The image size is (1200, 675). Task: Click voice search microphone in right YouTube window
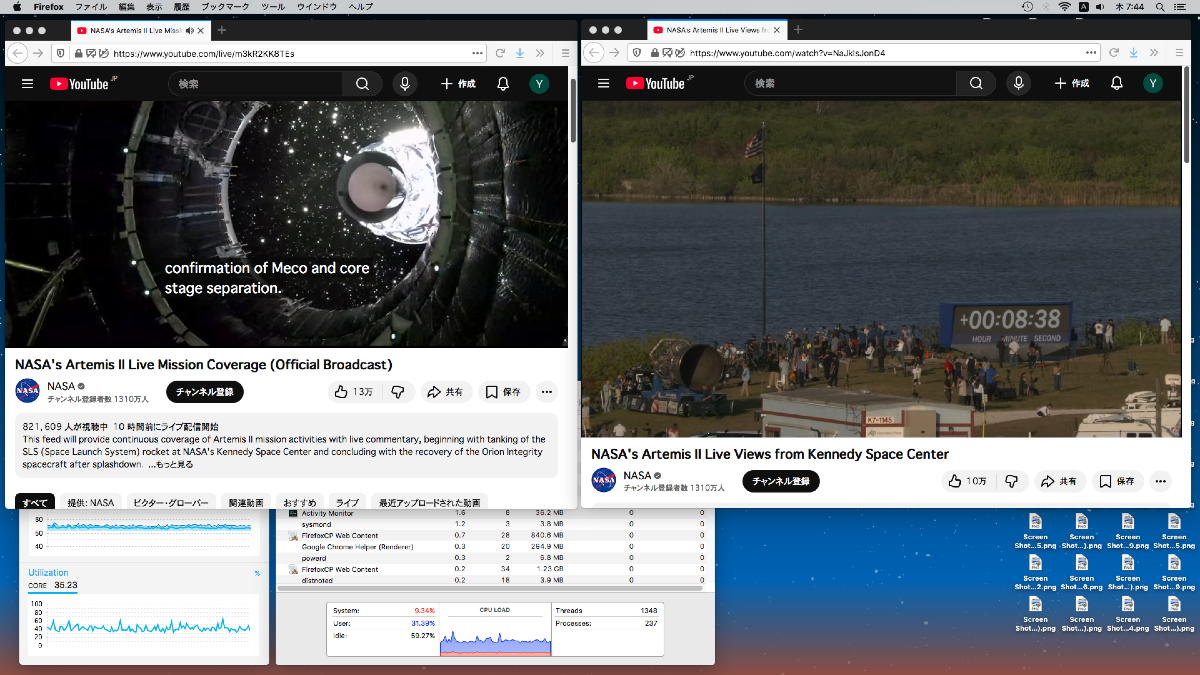tap(1018, 84)
